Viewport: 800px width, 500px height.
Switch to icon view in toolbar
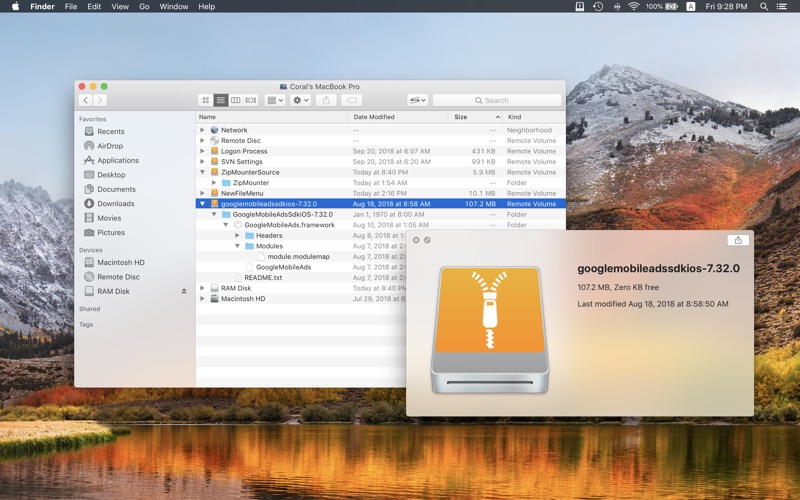206,101
